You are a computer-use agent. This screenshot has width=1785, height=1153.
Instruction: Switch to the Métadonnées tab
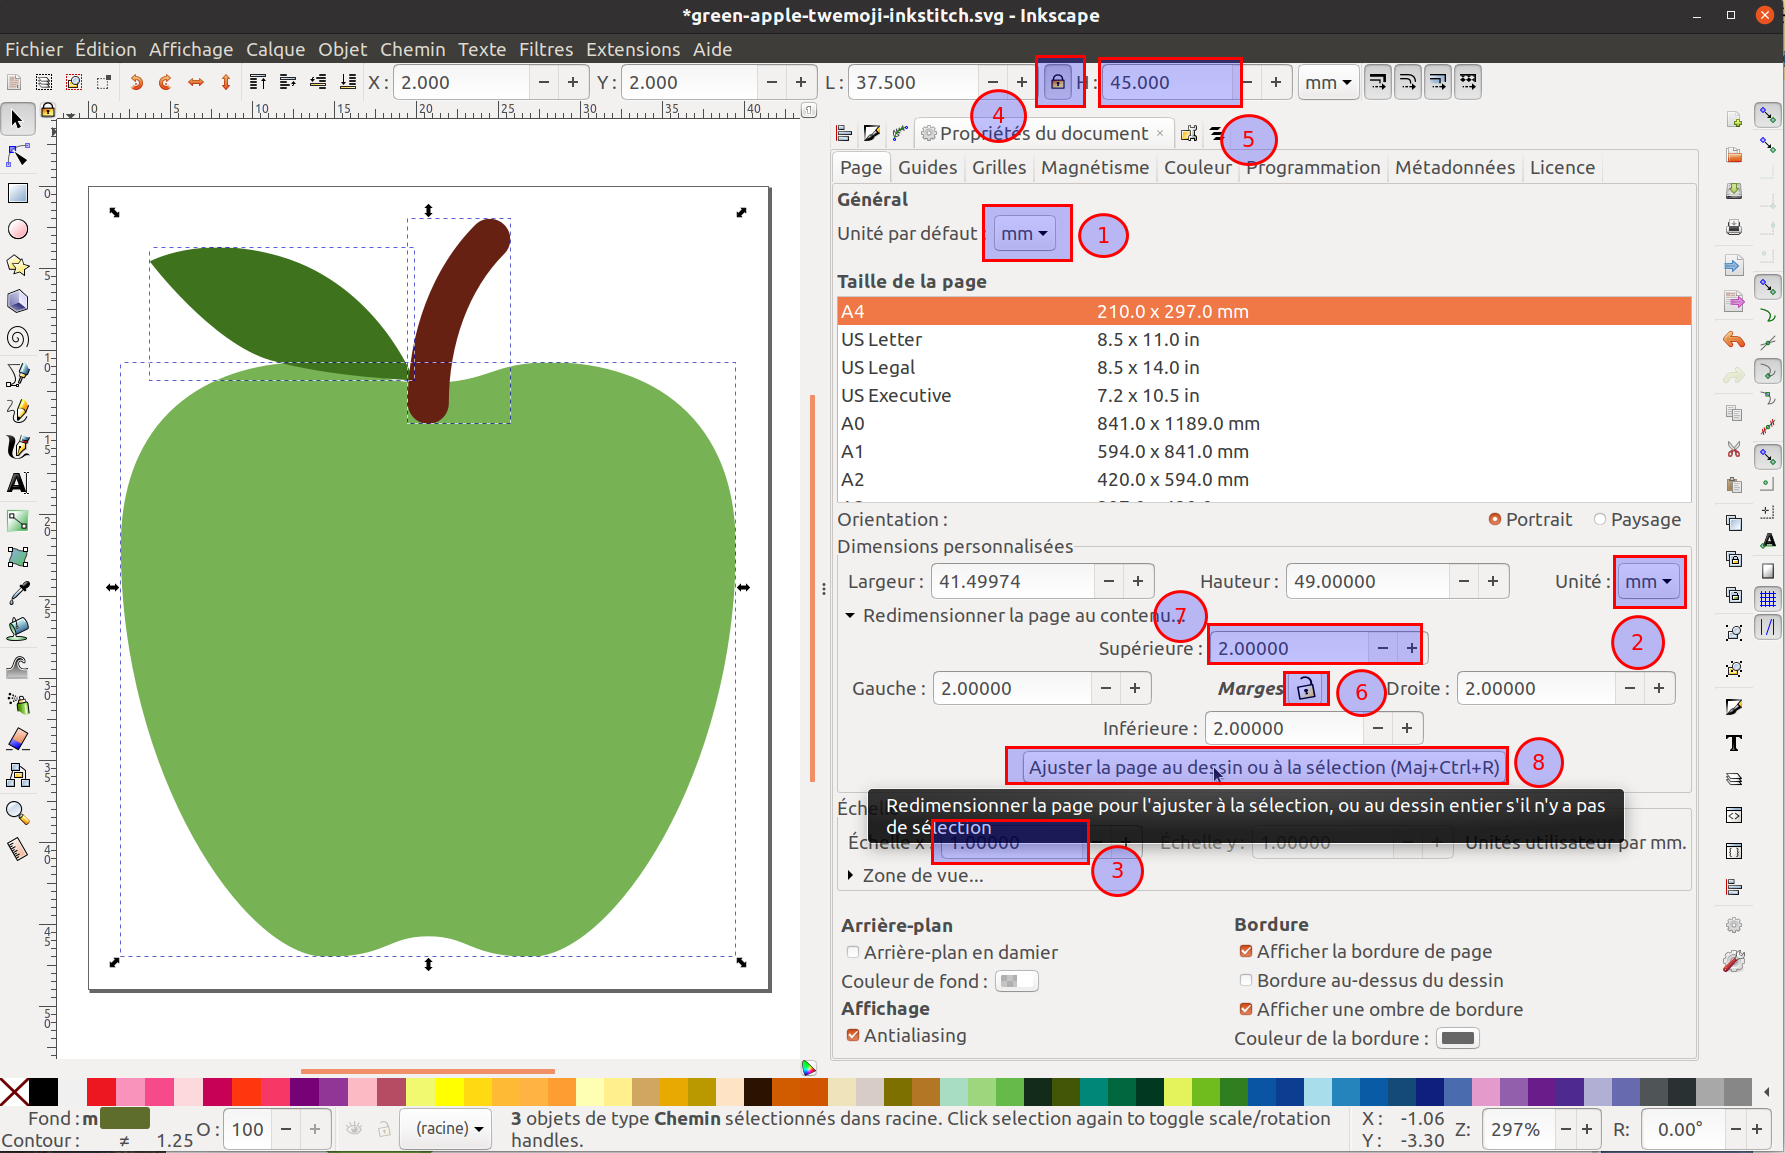click(x=1454, y=167)
